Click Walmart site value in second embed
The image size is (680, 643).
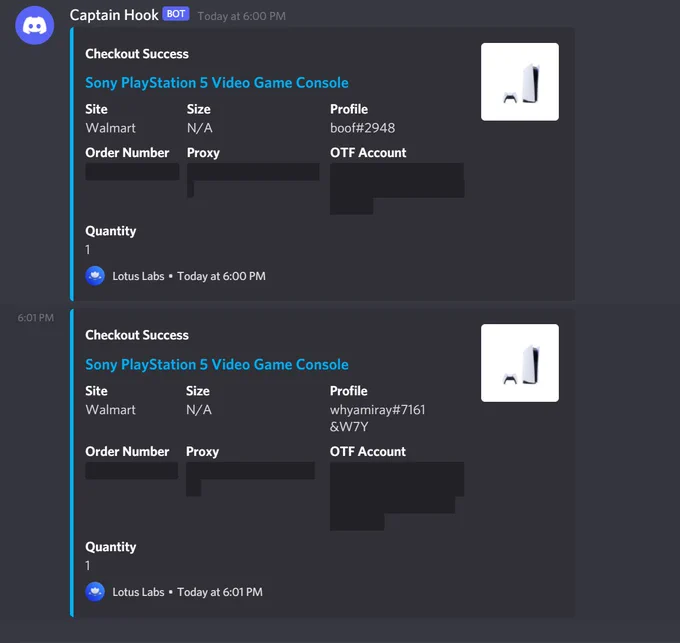[x=111, y=410]
